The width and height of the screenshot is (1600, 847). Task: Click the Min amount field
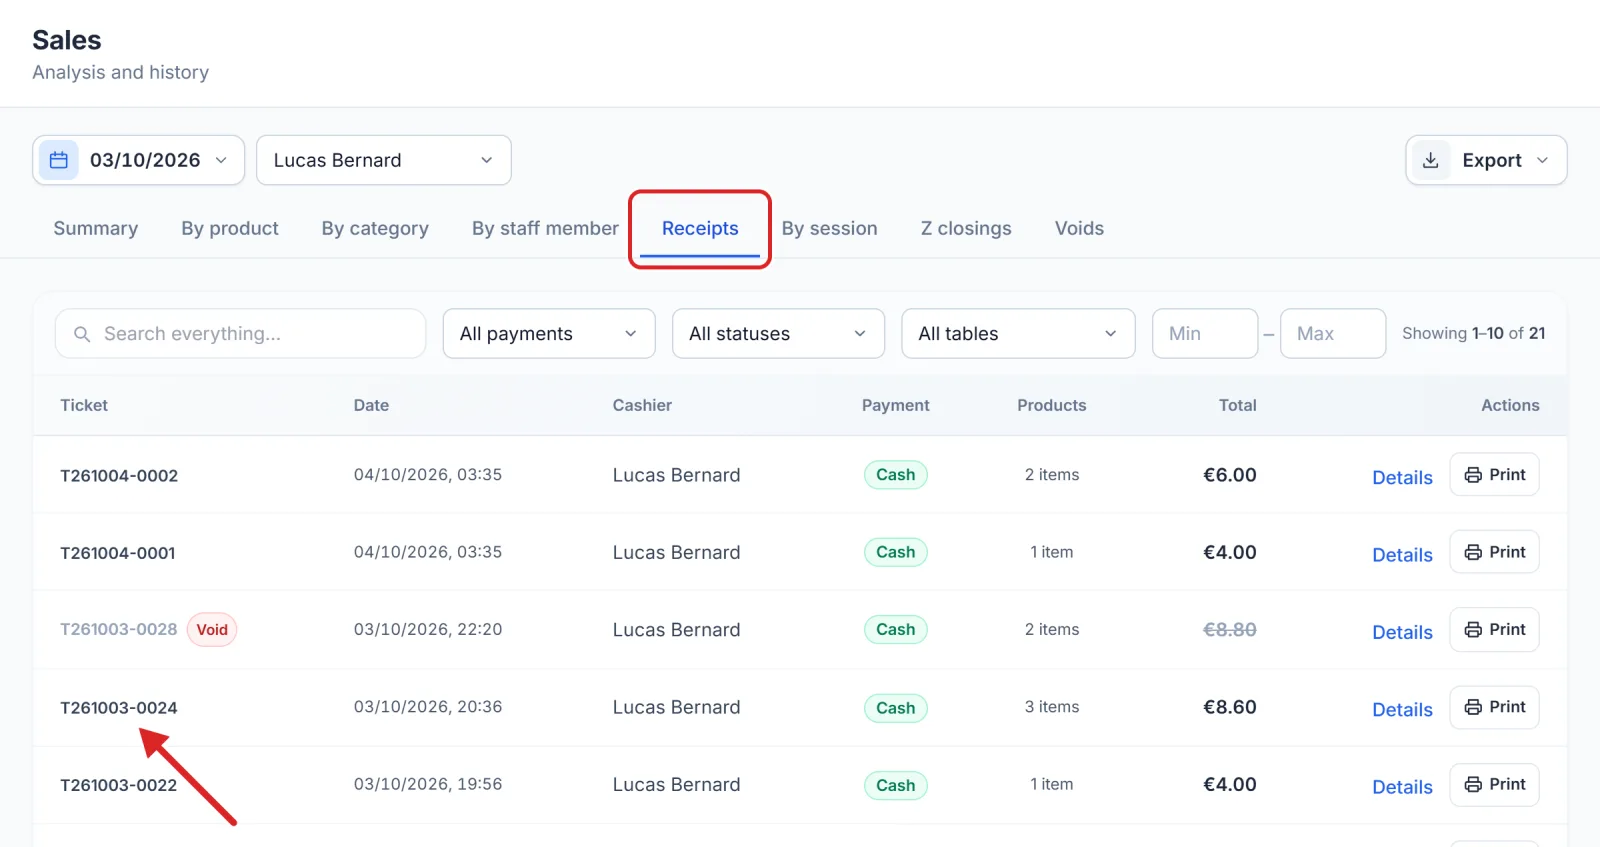coord(1205,334)
